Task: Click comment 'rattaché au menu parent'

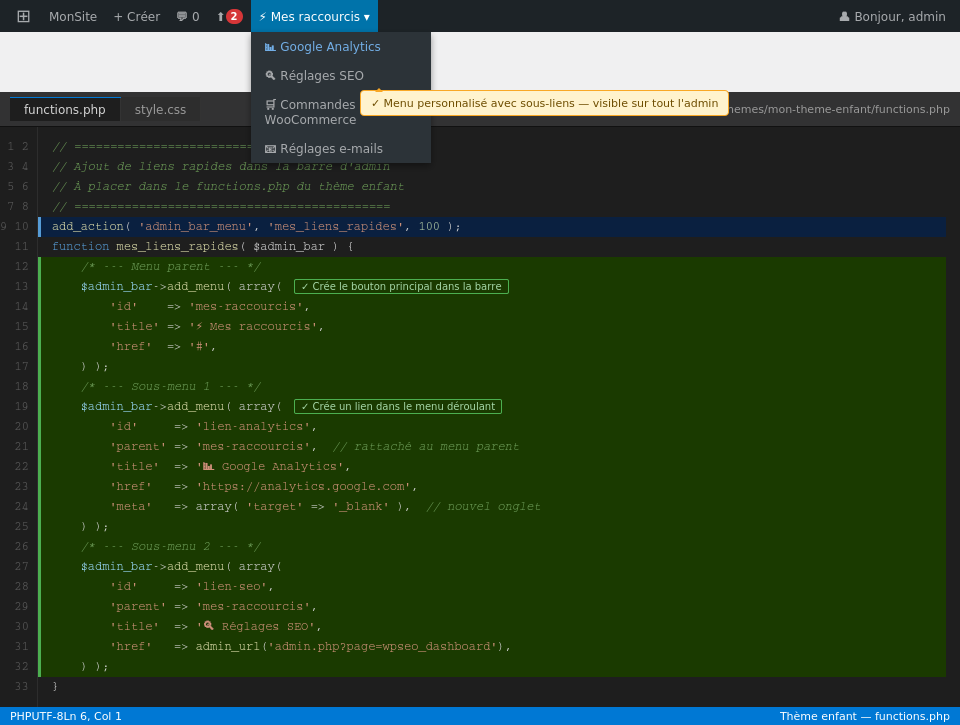Action: (x=426, y=446)
